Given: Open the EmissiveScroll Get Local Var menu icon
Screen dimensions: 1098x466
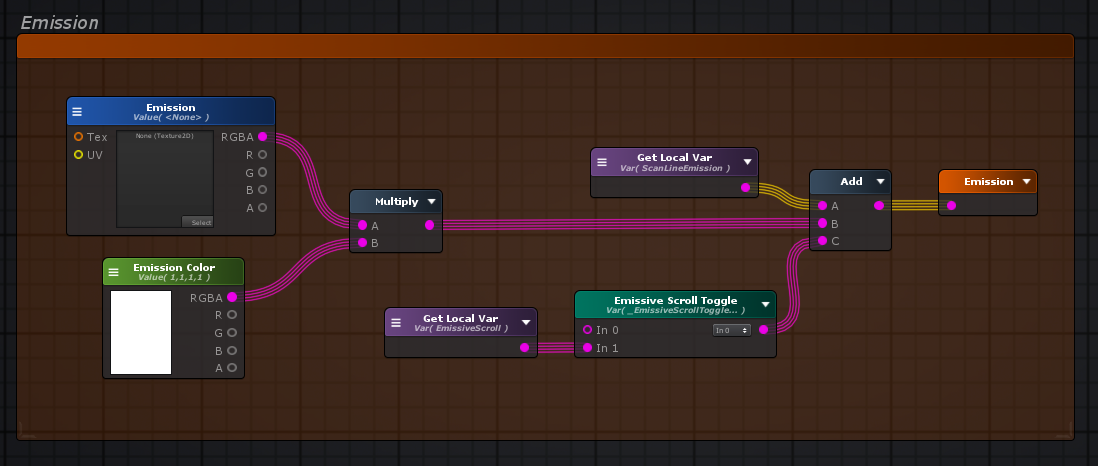Looking at the screenshot, I should pos(396,323).
